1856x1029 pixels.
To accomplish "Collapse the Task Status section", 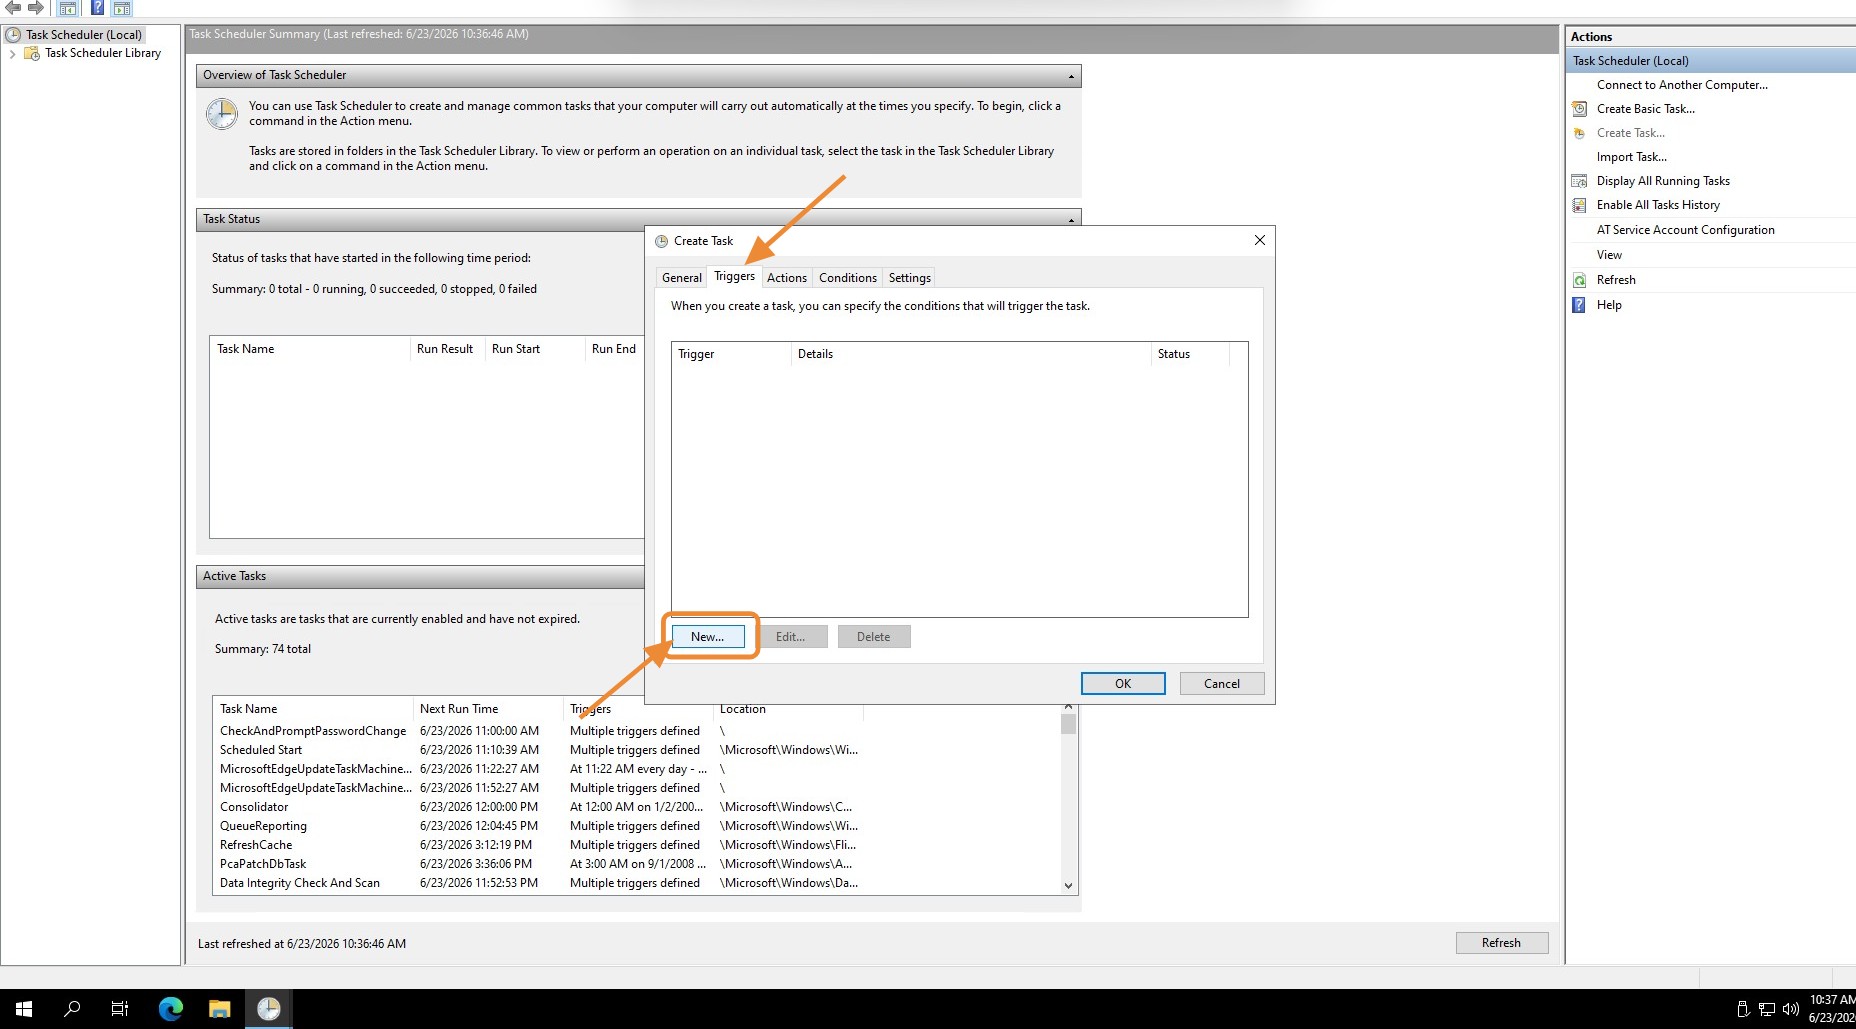I will (1071, 220).
